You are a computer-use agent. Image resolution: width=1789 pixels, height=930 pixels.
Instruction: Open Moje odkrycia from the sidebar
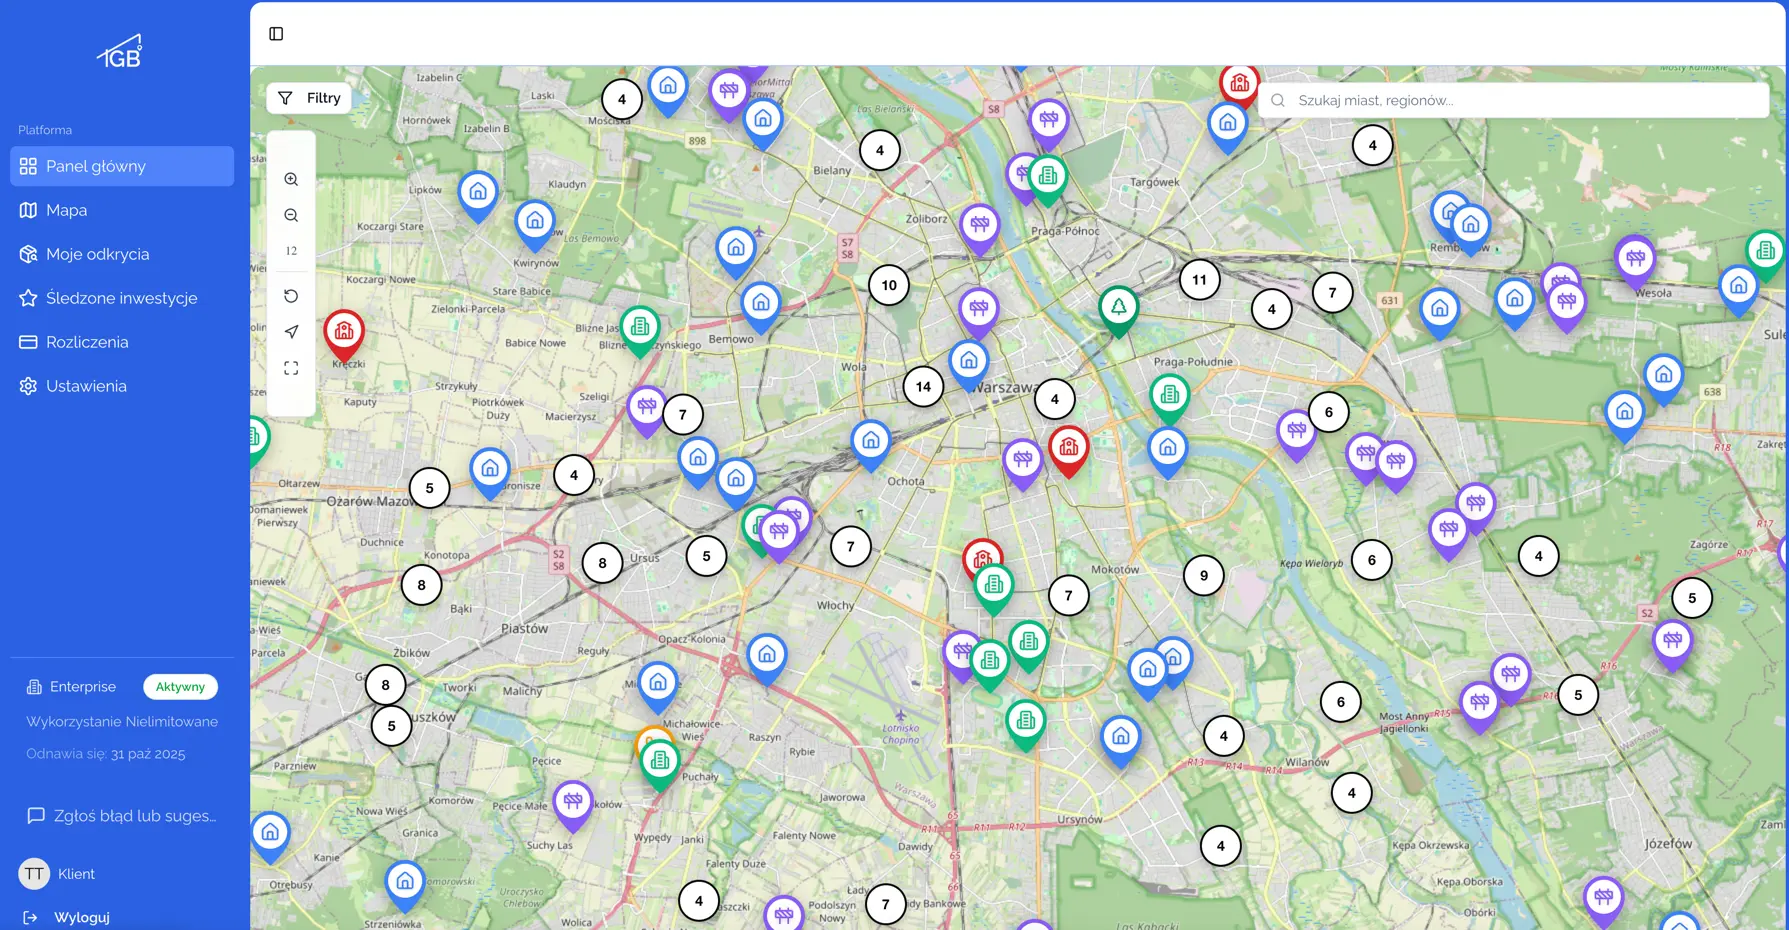97,254
